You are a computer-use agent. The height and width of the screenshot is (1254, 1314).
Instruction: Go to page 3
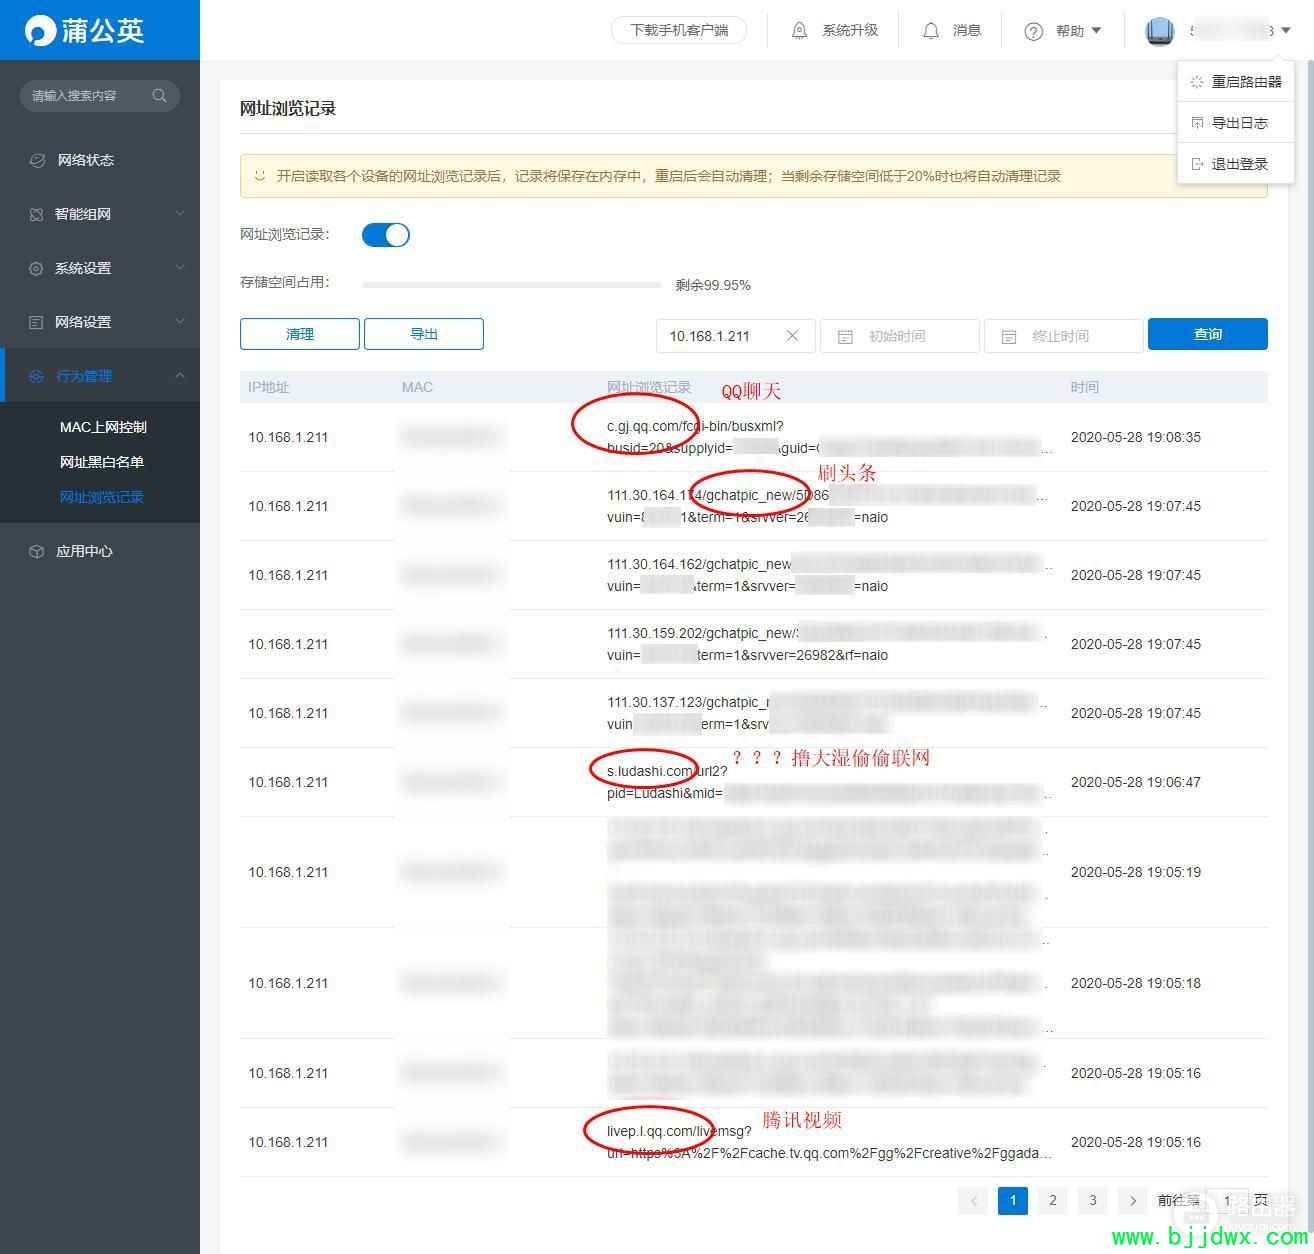[1092, 1201]
